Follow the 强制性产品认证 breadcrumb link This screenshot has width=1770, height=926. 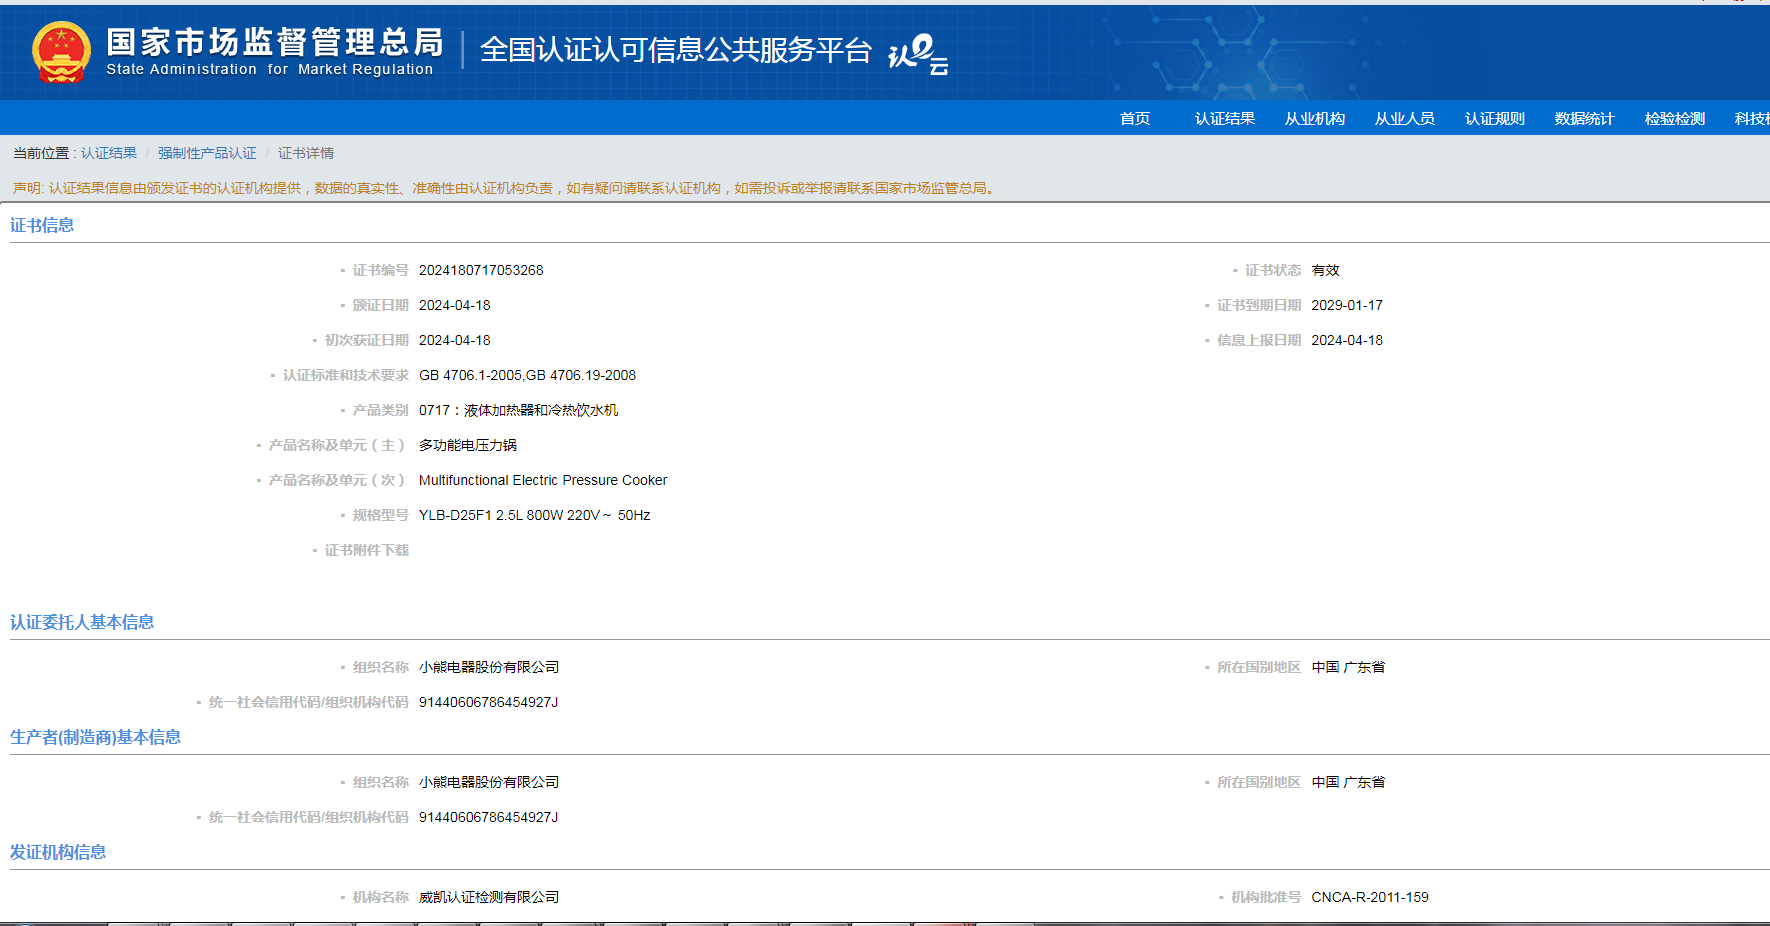pyautogui.click(x=207, y=153)
